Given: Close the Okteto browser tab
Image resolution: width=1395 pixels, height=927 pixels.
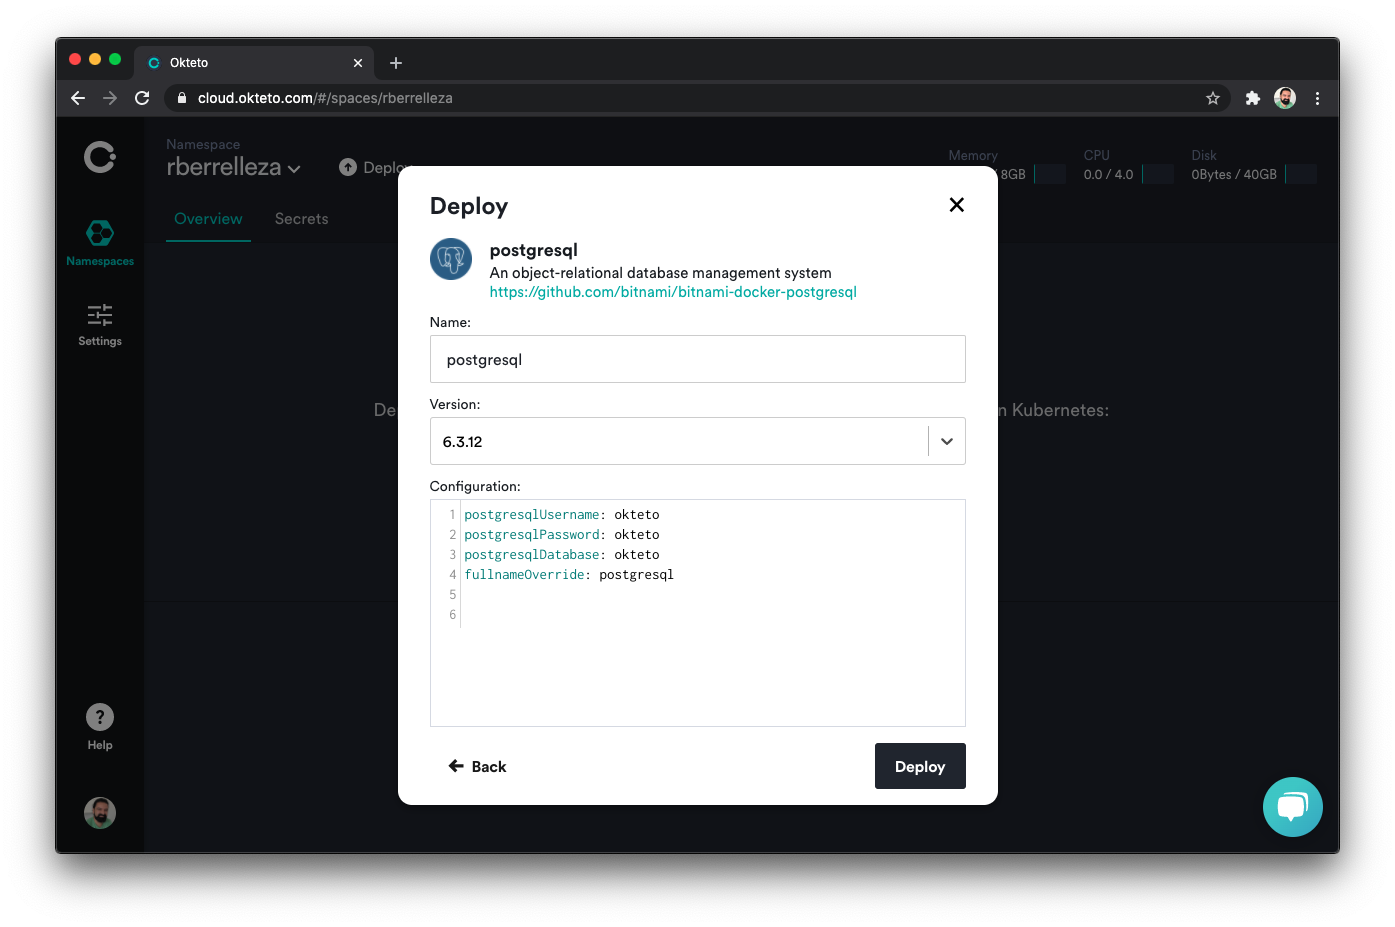Looking at the screenshot, I should [358, 63].
